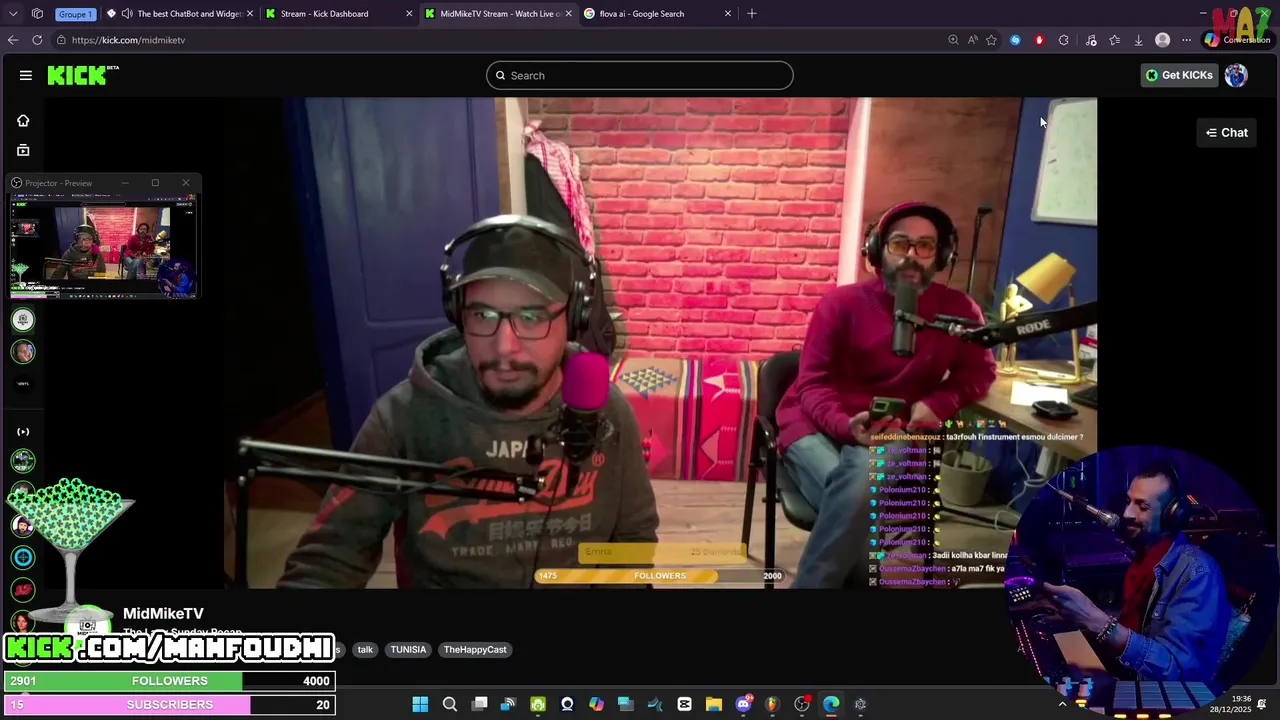Open Discord from taskbar
This screenshot has width=1280, height=720.
tap(743, 704)
